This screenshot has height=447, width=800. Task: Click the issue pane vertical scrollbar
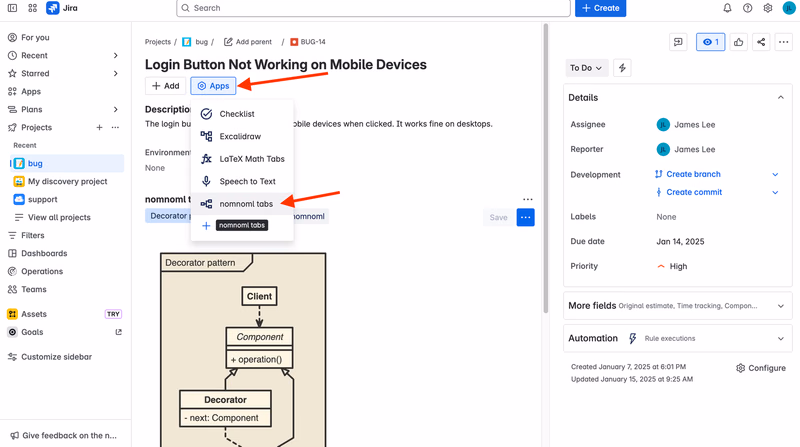coord(545,168)
